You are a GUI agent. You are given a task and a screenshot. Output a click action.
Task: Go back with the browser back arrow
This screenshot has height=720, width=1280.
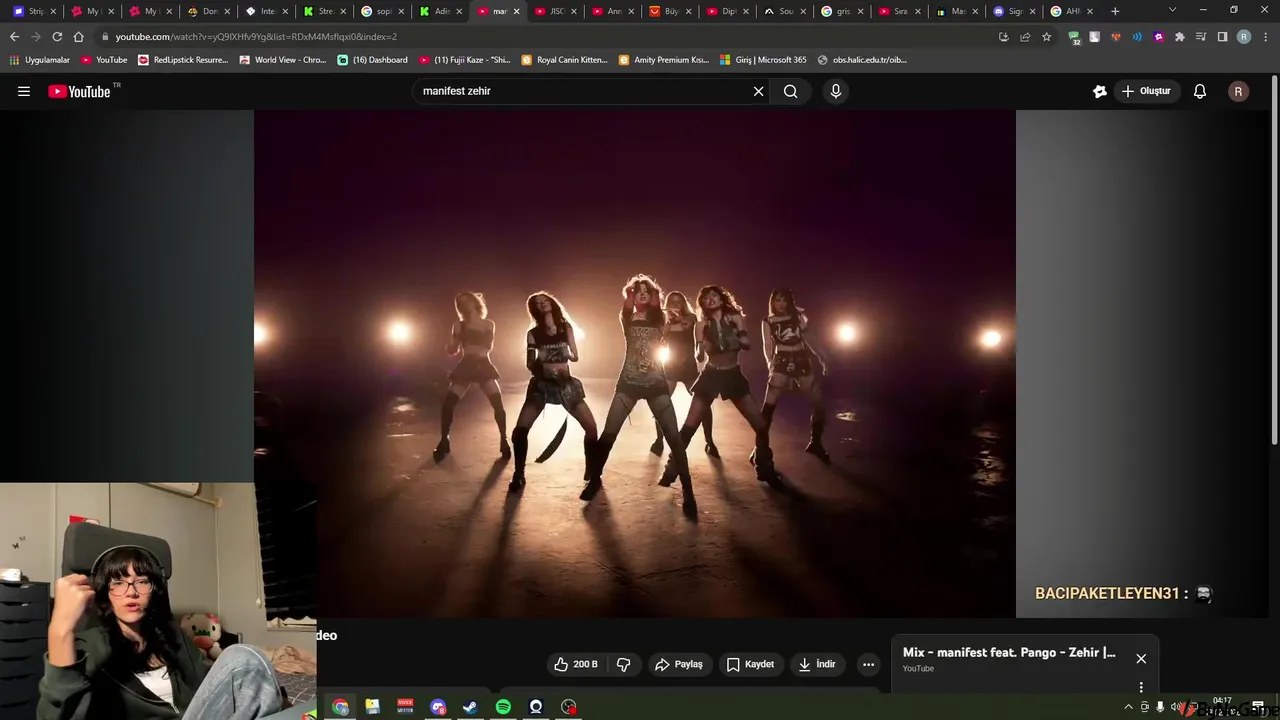[14, 37]
